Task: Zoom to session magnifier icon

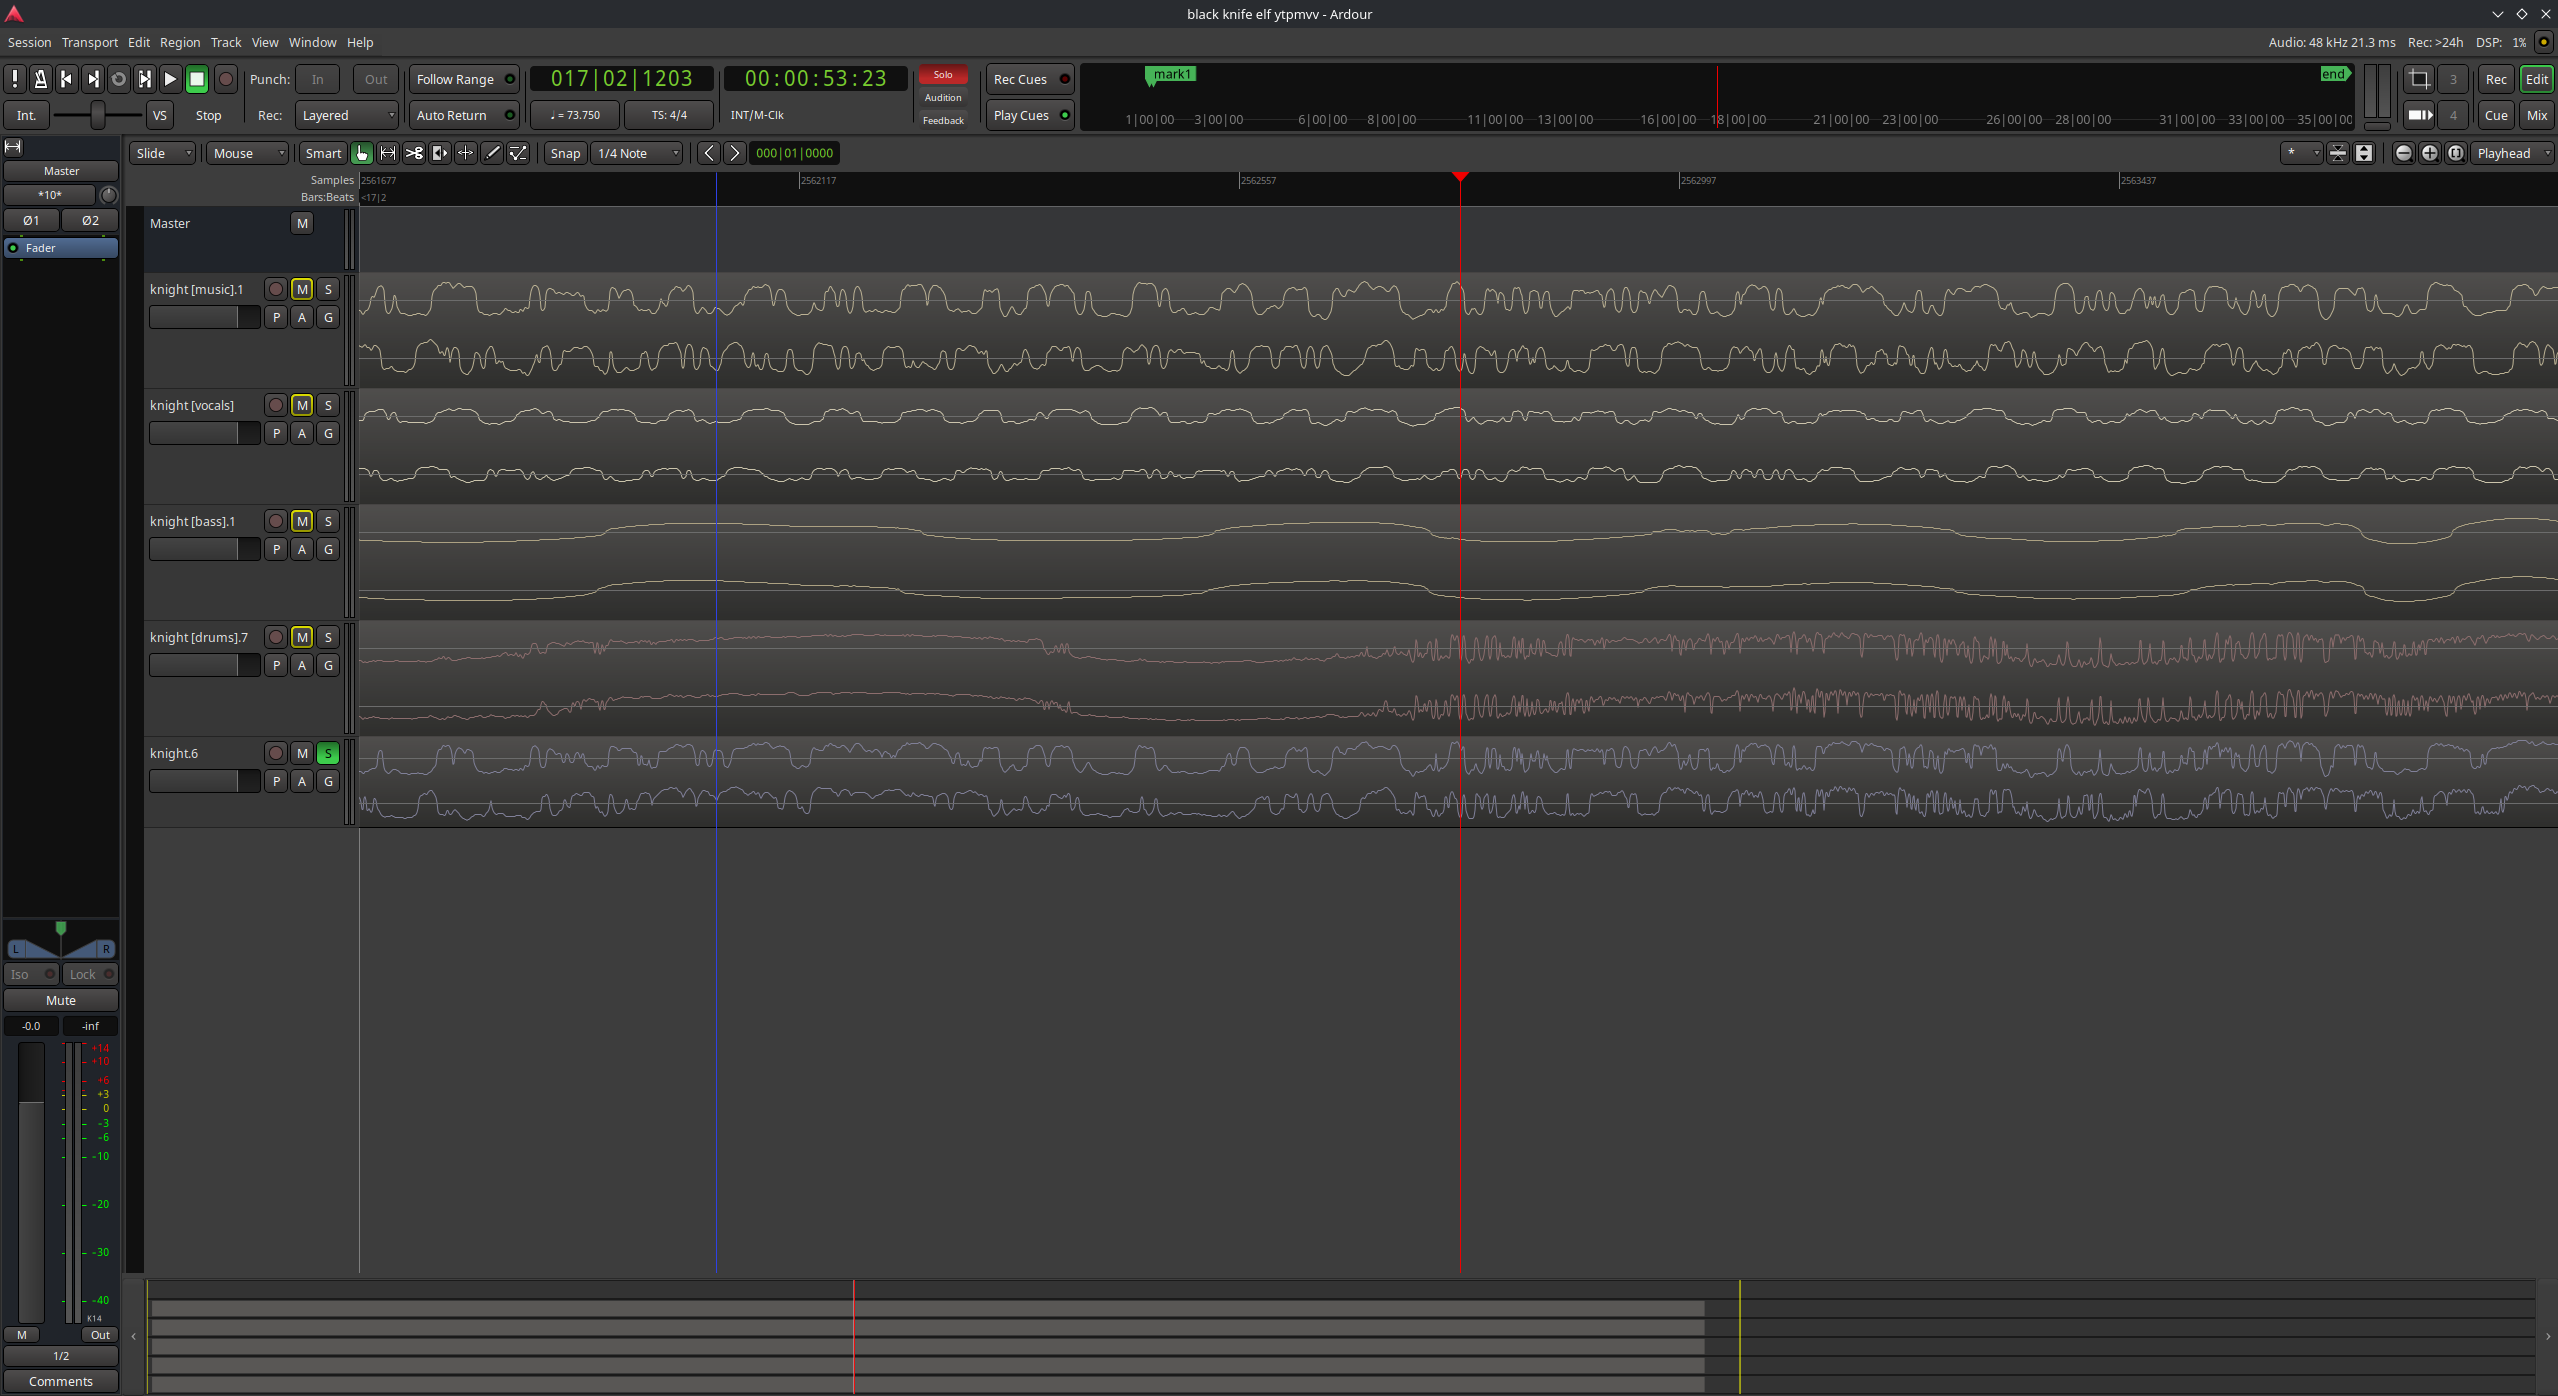Action: tap(2456, 153)
